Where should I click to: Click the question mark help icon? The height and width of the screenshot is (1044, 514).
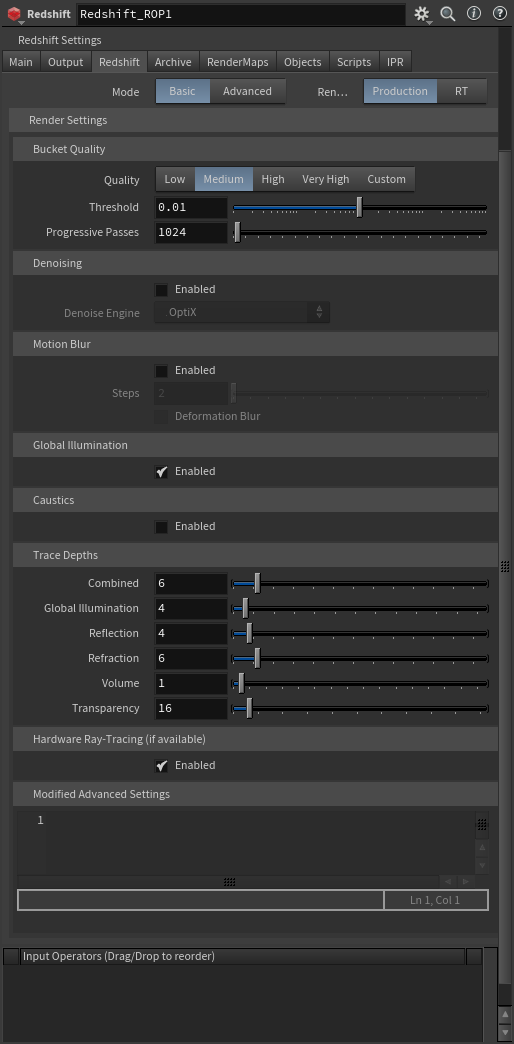point(499,13)
